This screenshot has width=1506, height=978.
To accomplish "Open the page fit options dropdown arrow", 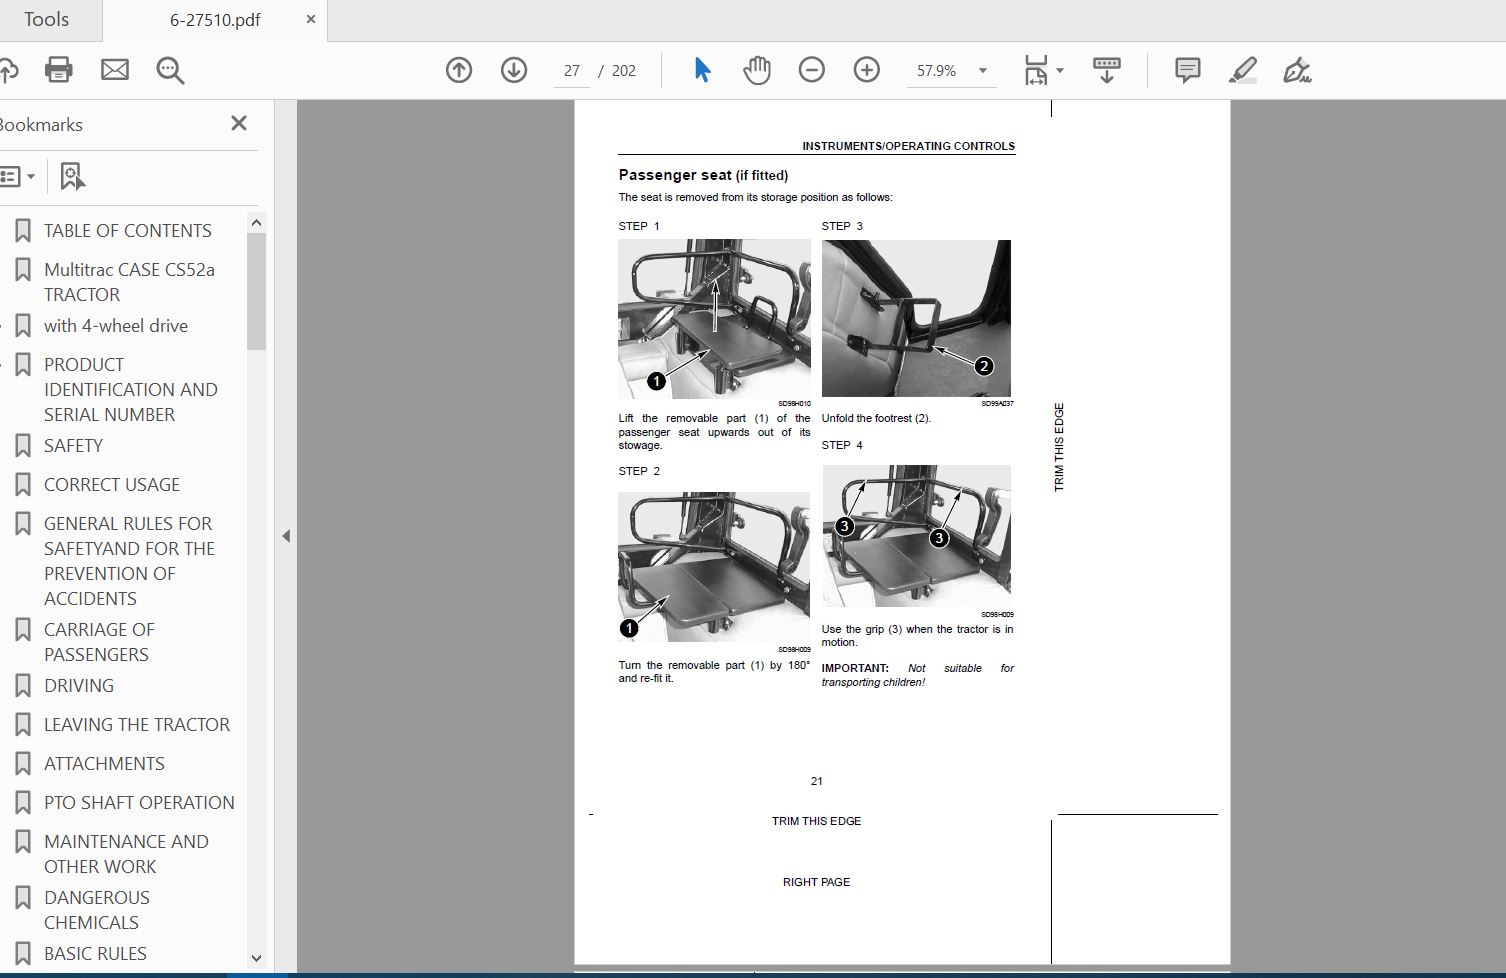I will [x=1060, y=70].
